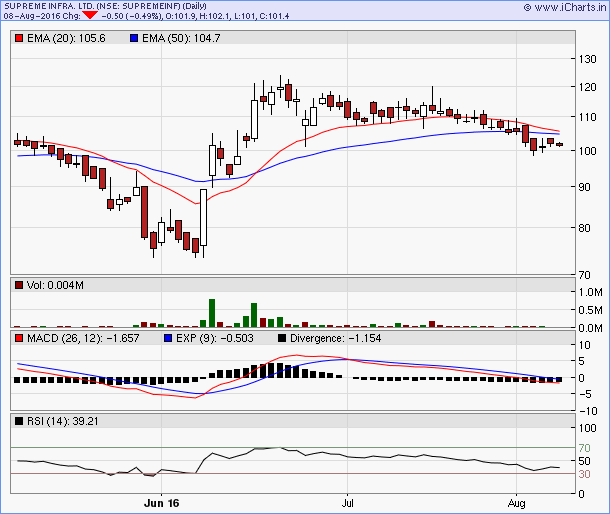Image resolution: width=610 pixels, height=514 pixels.
Task: Click the Jul x-axis label
Action: [x=347, y=503]
